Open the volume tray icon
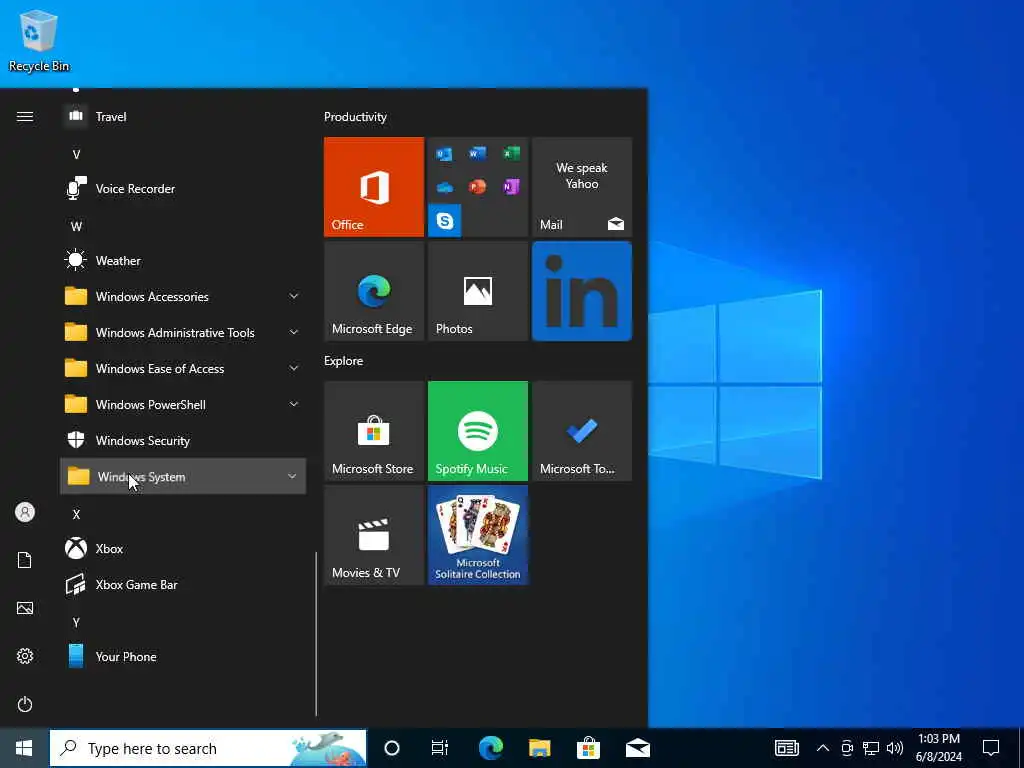 895,748
